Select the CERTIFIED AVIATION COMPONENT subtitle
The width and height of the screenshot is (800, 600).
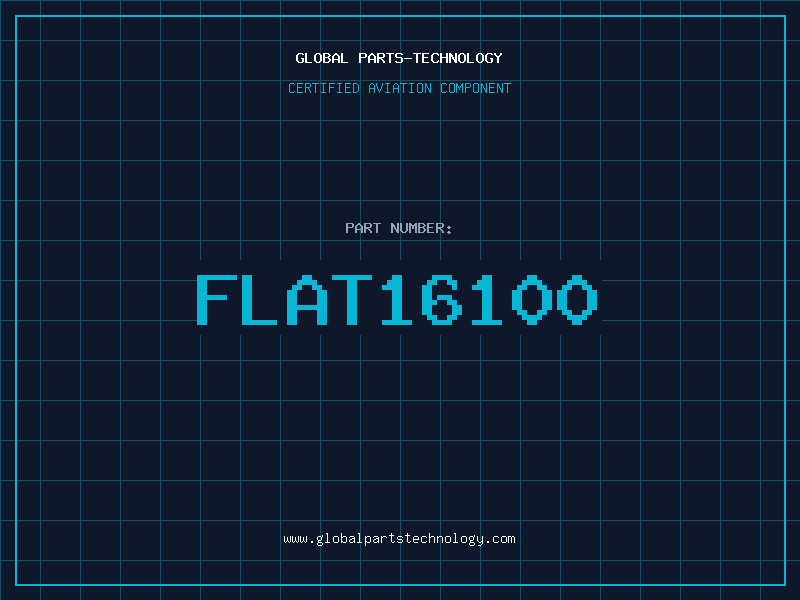click(399, 88)
